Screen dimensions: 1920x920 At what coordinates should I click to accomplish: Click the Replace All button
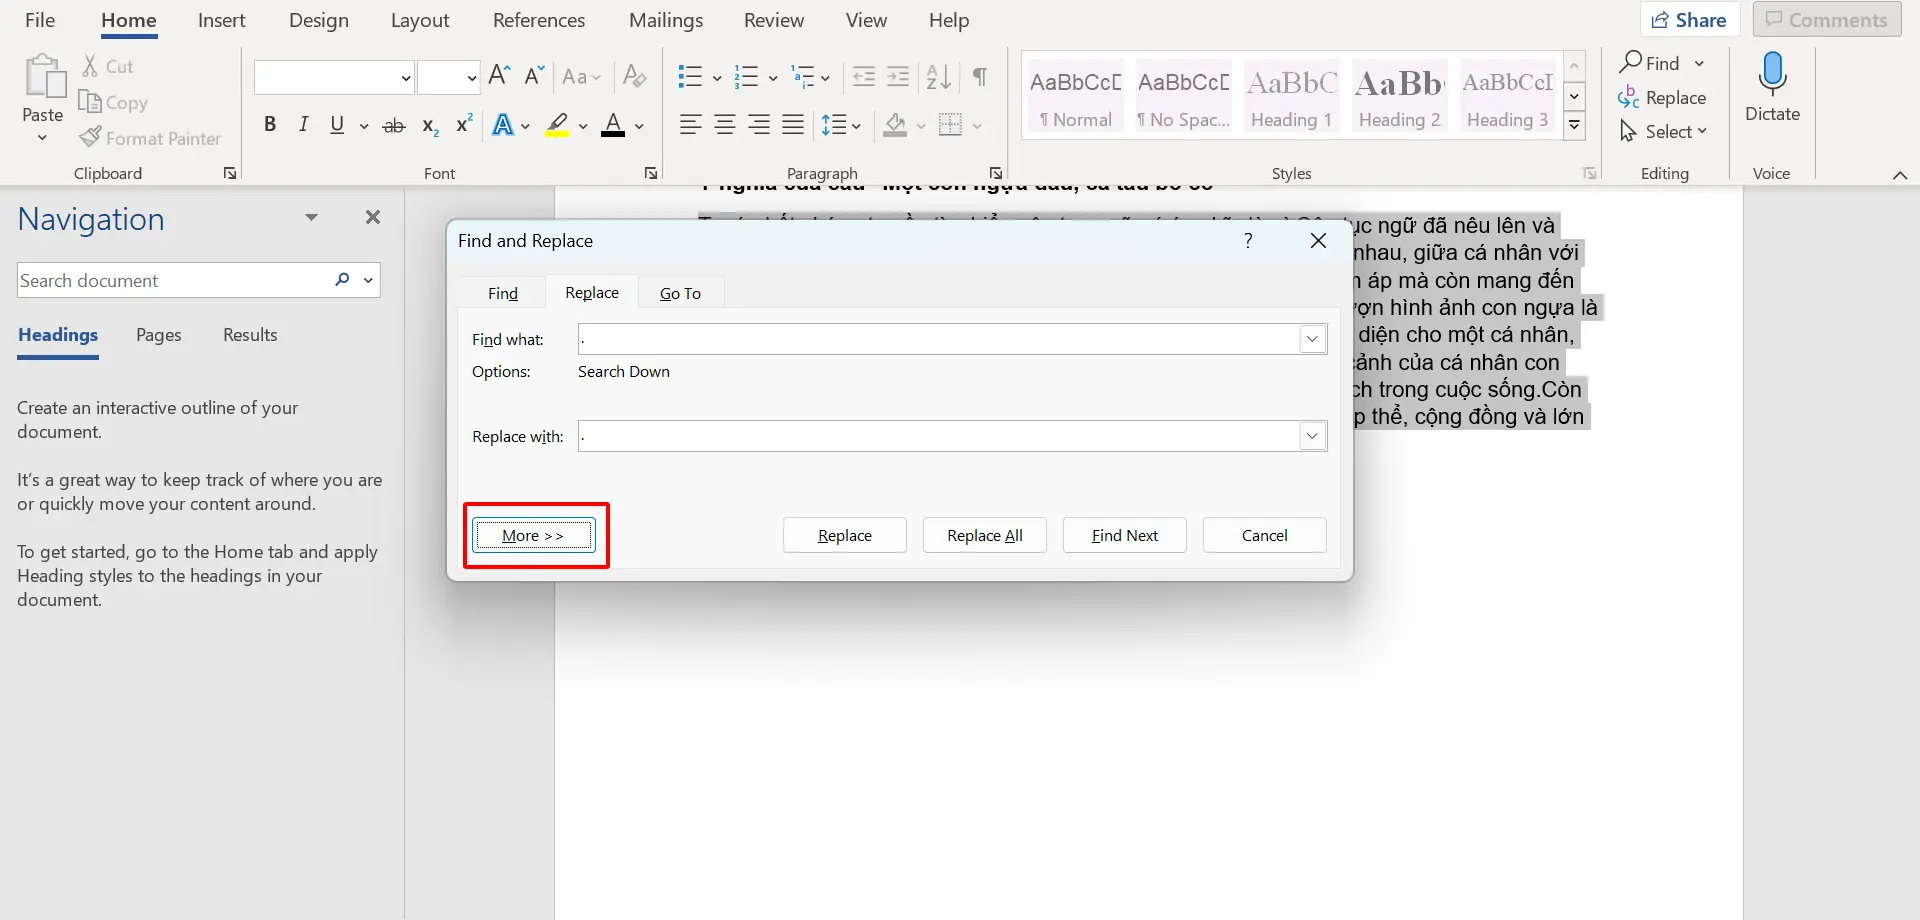[985, 535]
